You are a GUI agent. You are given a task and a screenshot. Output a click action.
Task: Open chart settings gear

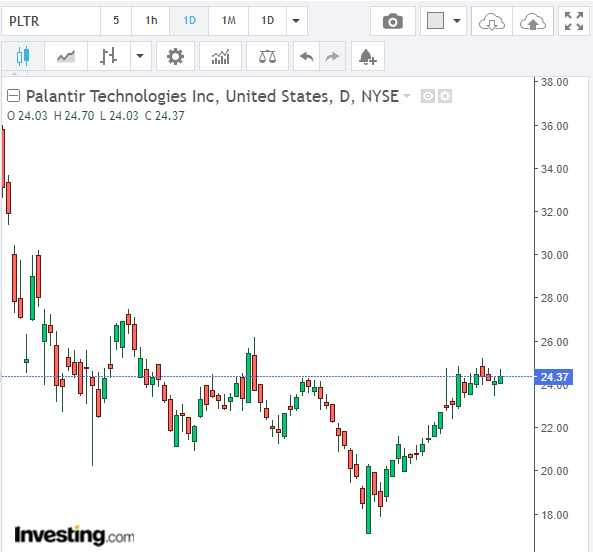point(175,56)
